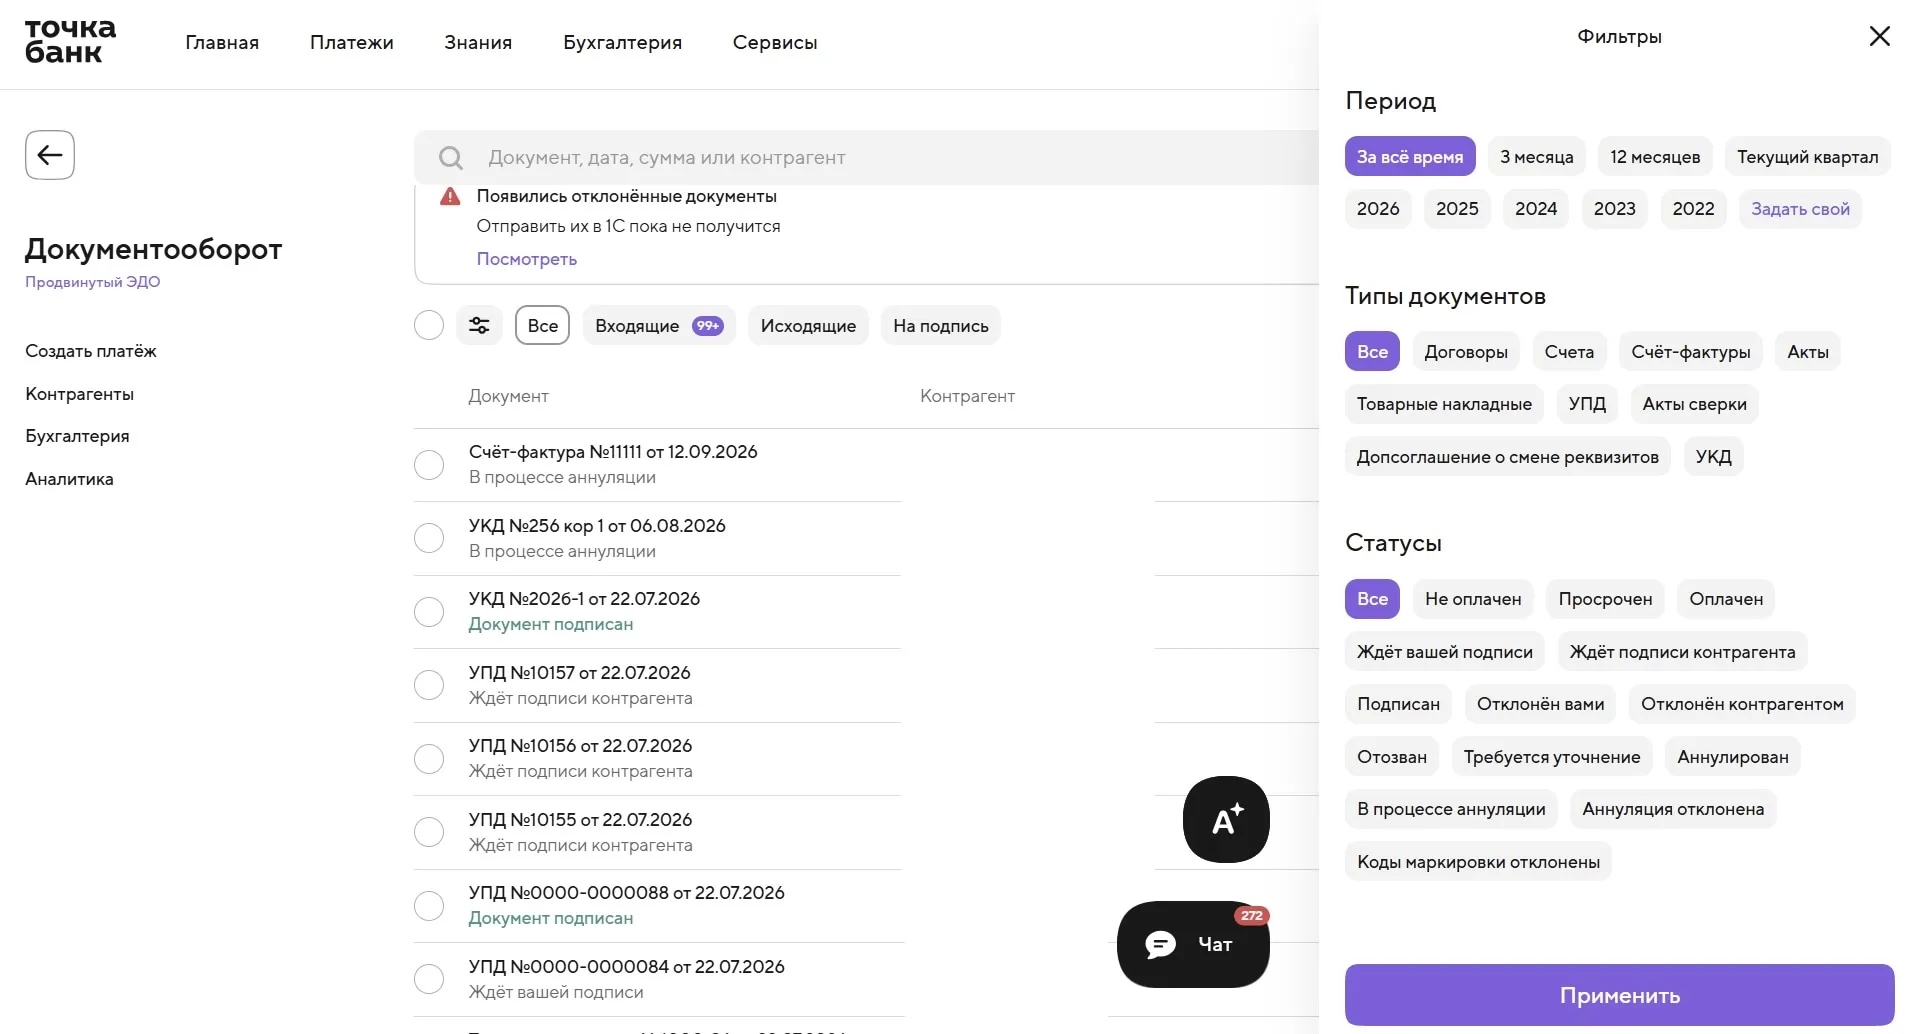Open the Чат widget

click(1193, 944)
